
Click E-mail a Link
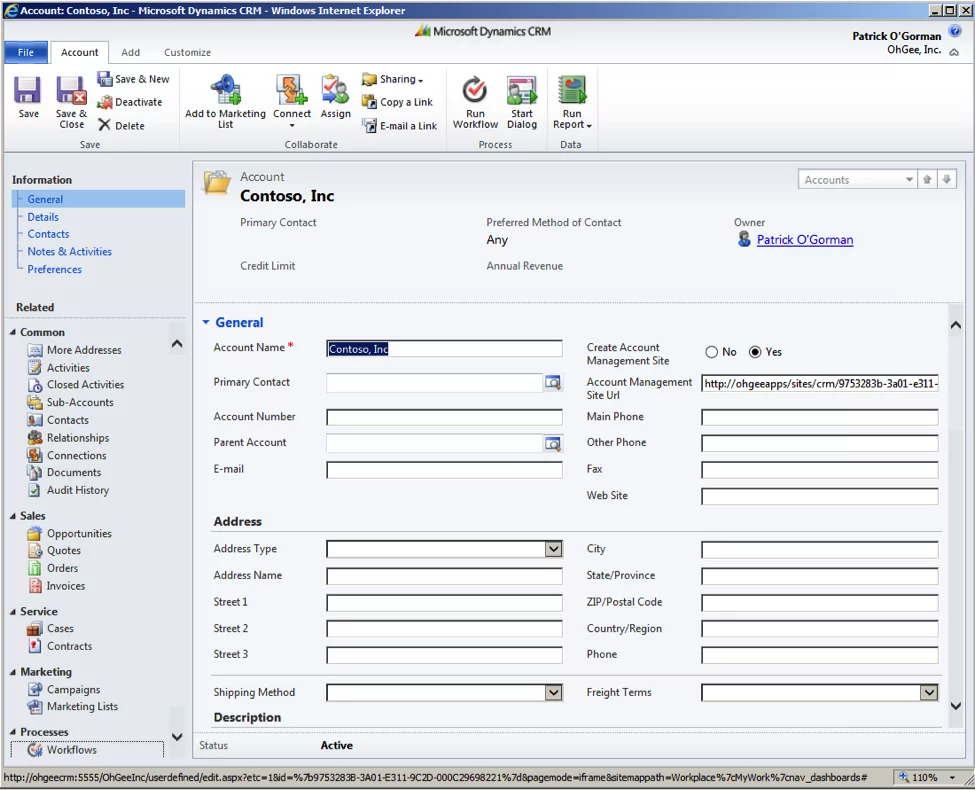400,126
